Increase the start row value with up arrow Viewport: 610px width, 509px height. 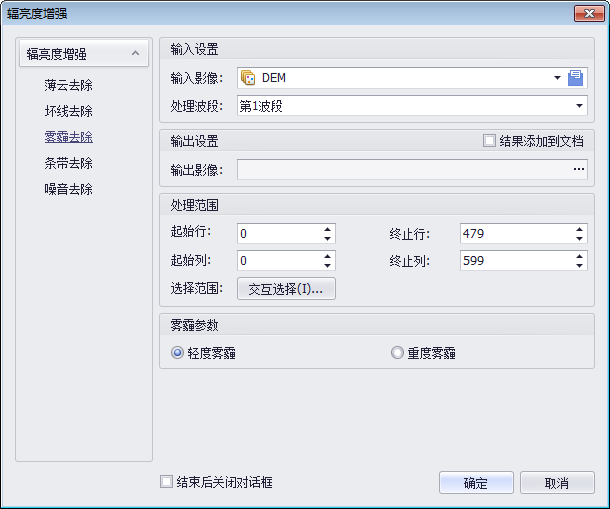(x=327, y=229)
